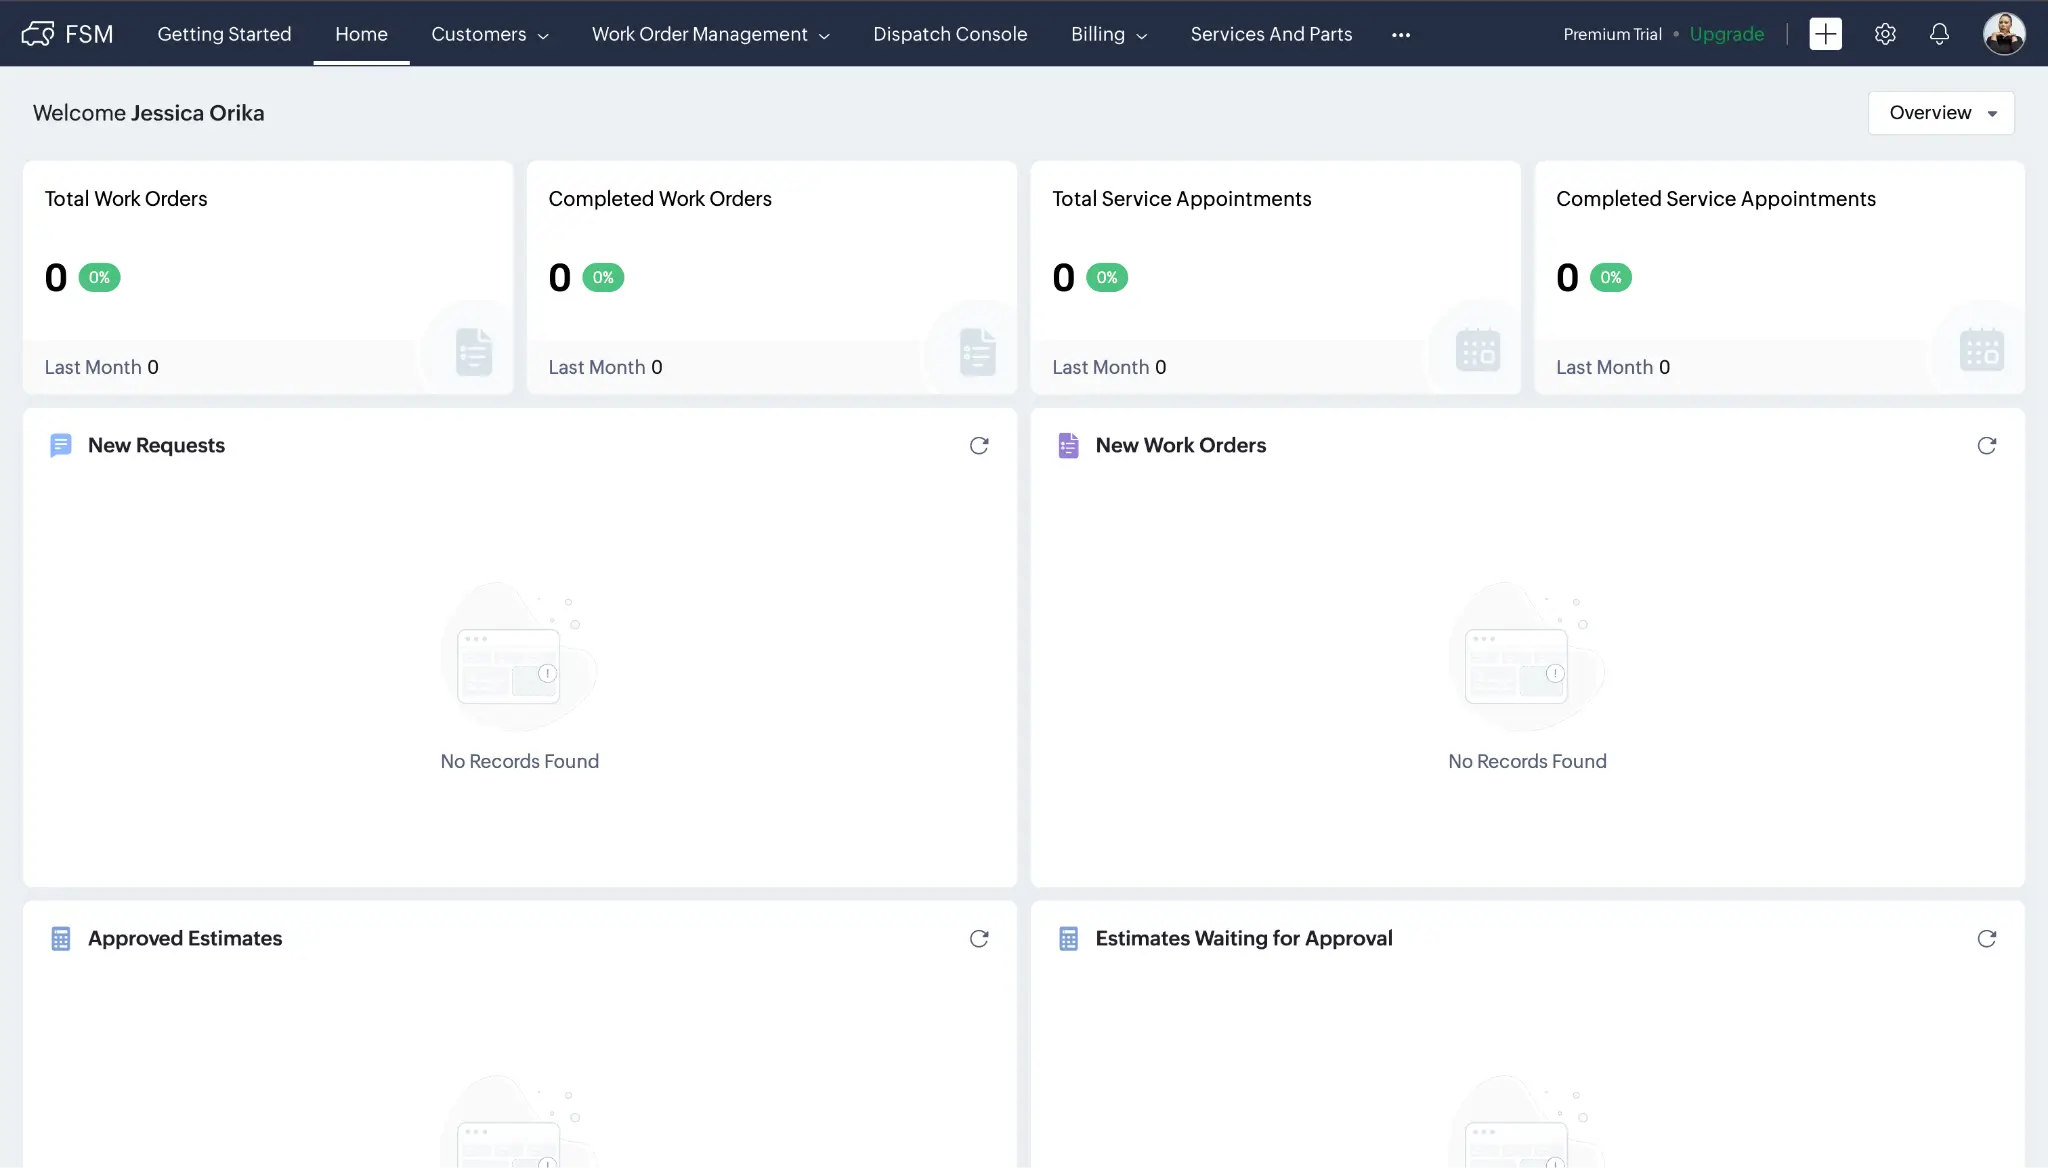Click the Total Service Appointments title
Image resolution: width=2048 pixels, height=1168 pixels.
click(1181, 199)
